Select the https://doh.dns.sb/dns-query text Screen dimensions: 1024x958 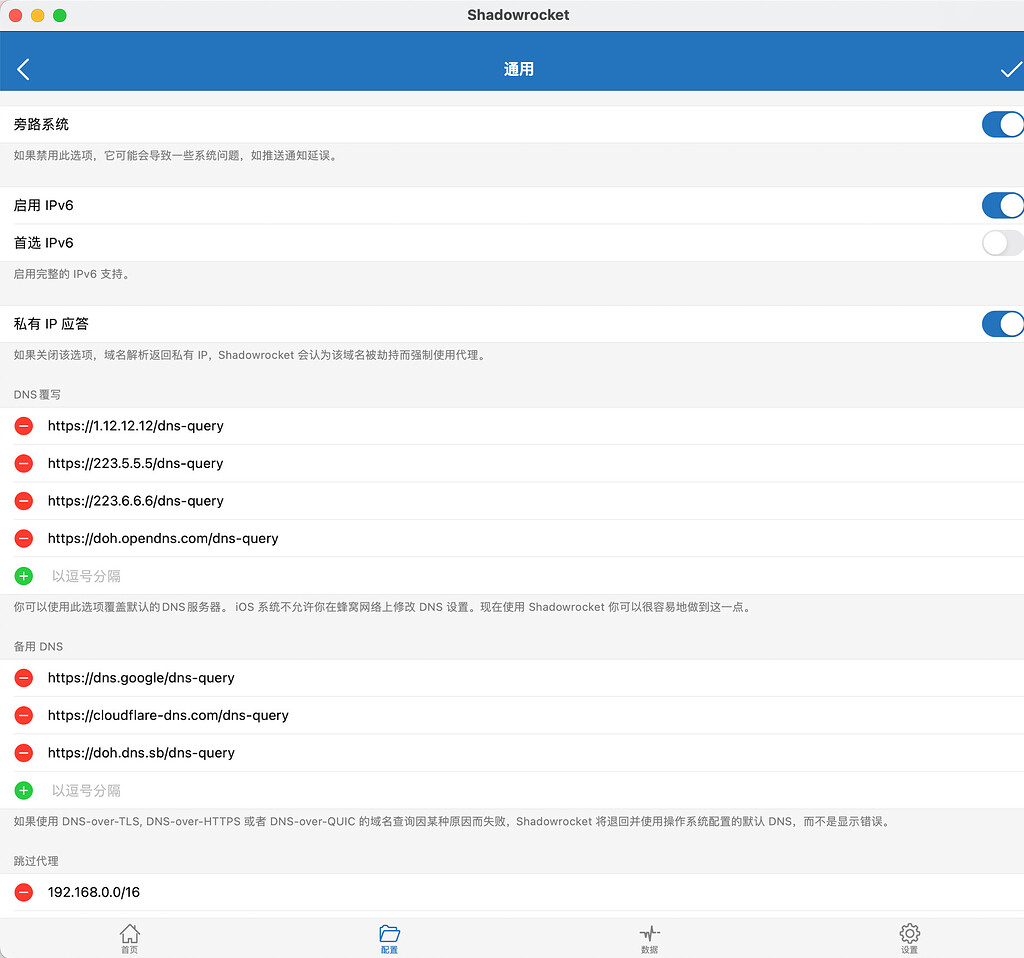pos(141,753)
